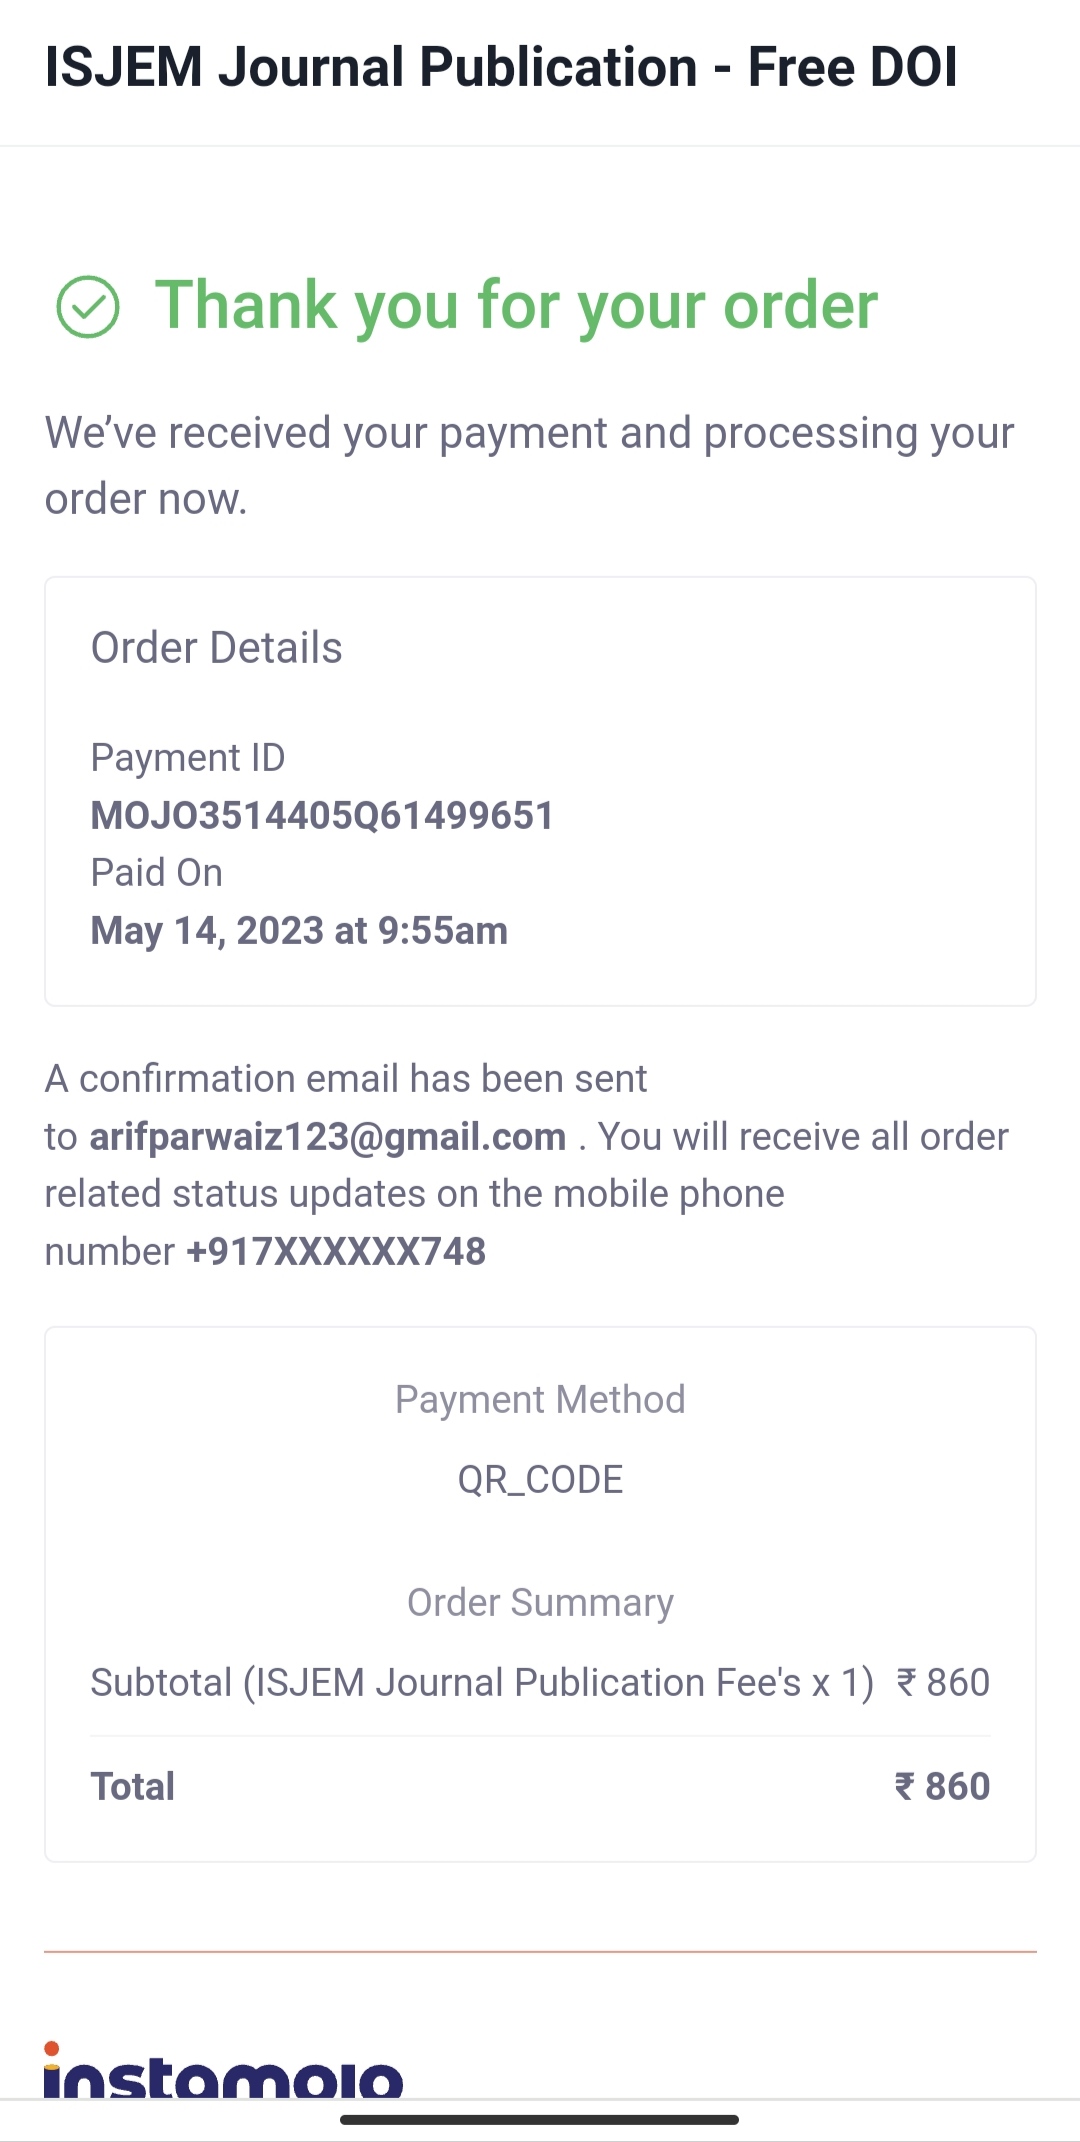This screenshot has width=1080, height=2142.
Task: Click the Total label
Action: [x=133, y=1787]
